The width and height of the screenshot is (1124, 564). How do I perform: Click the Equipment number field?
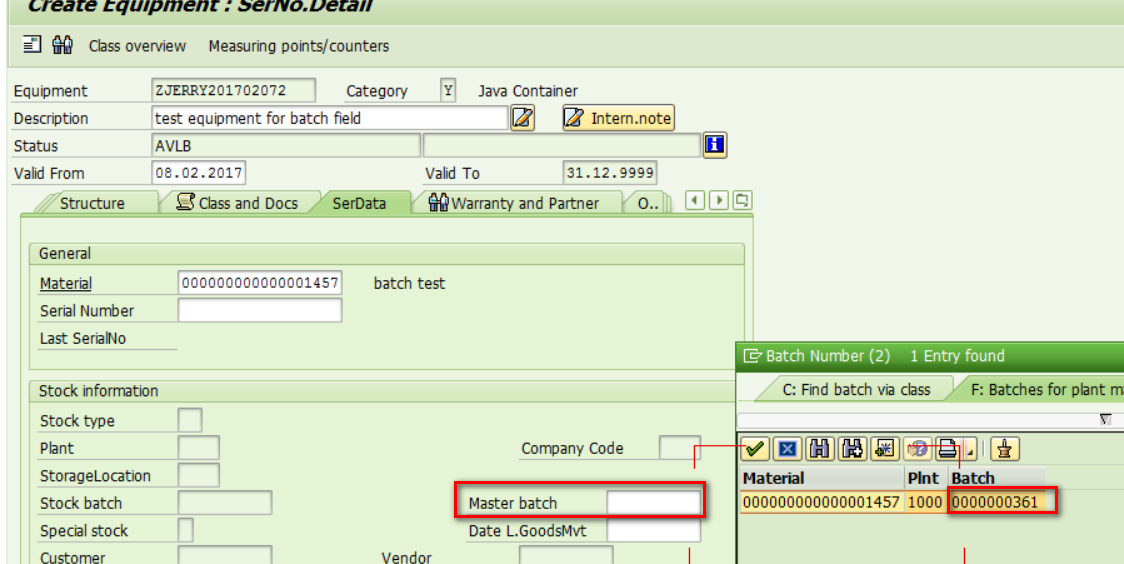[233, 90]
